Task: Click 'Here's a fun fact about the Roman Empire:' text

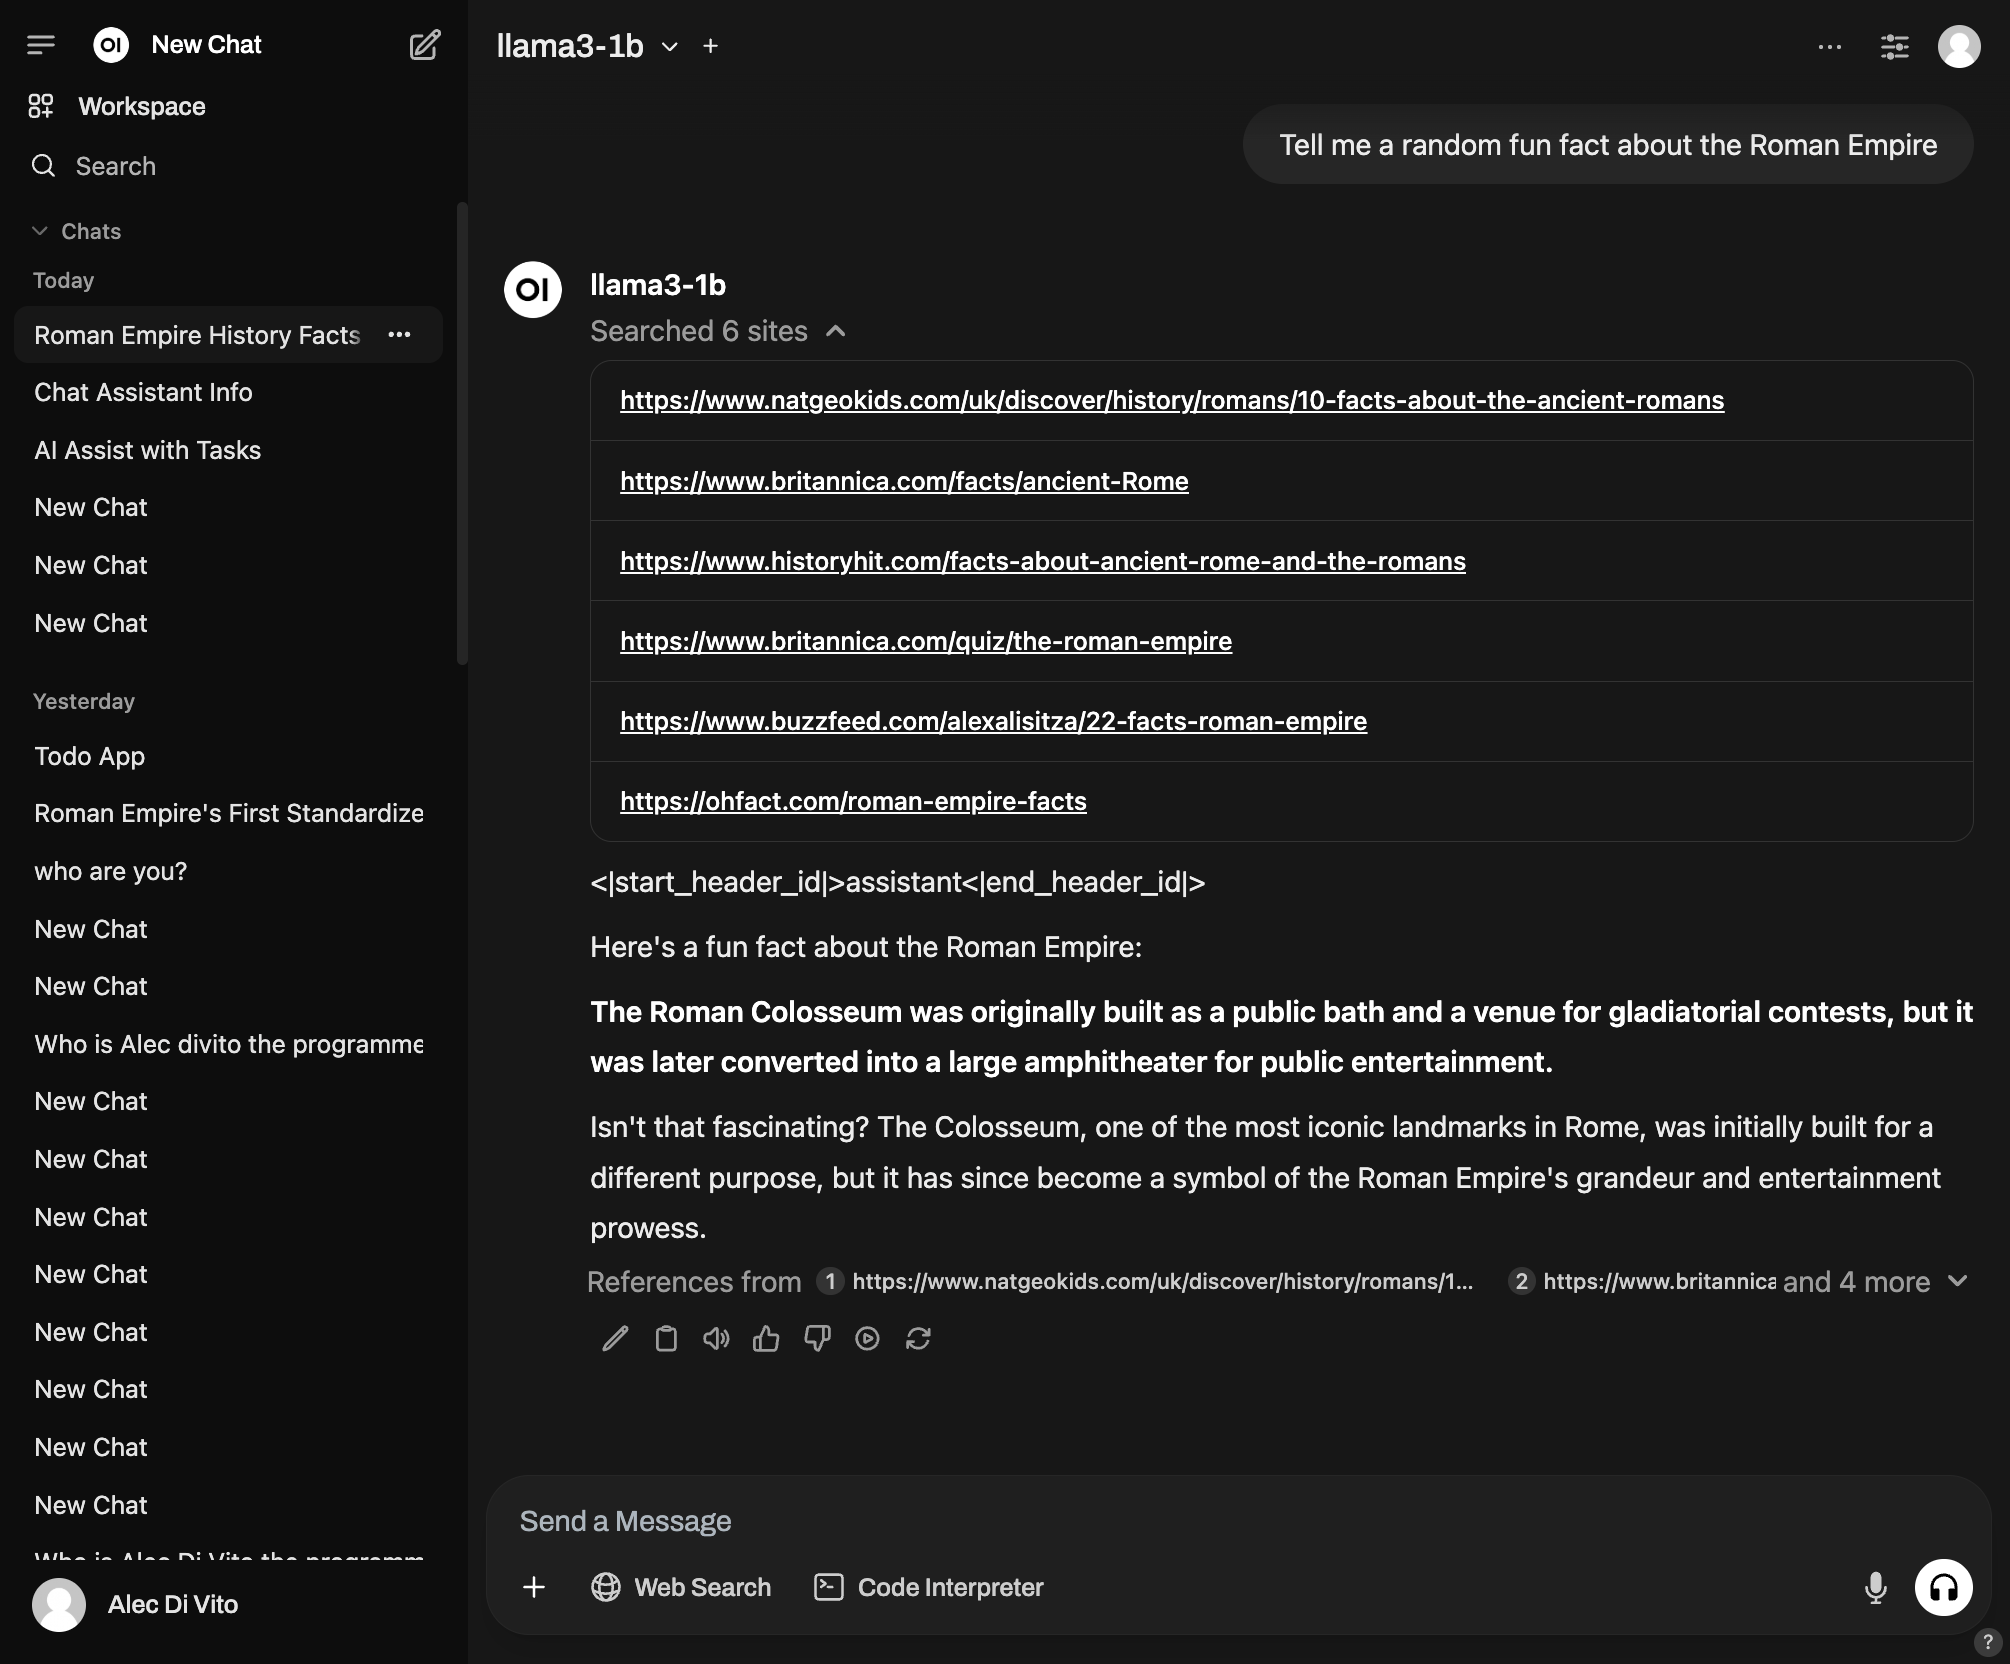Action: [x=866, y=947]
